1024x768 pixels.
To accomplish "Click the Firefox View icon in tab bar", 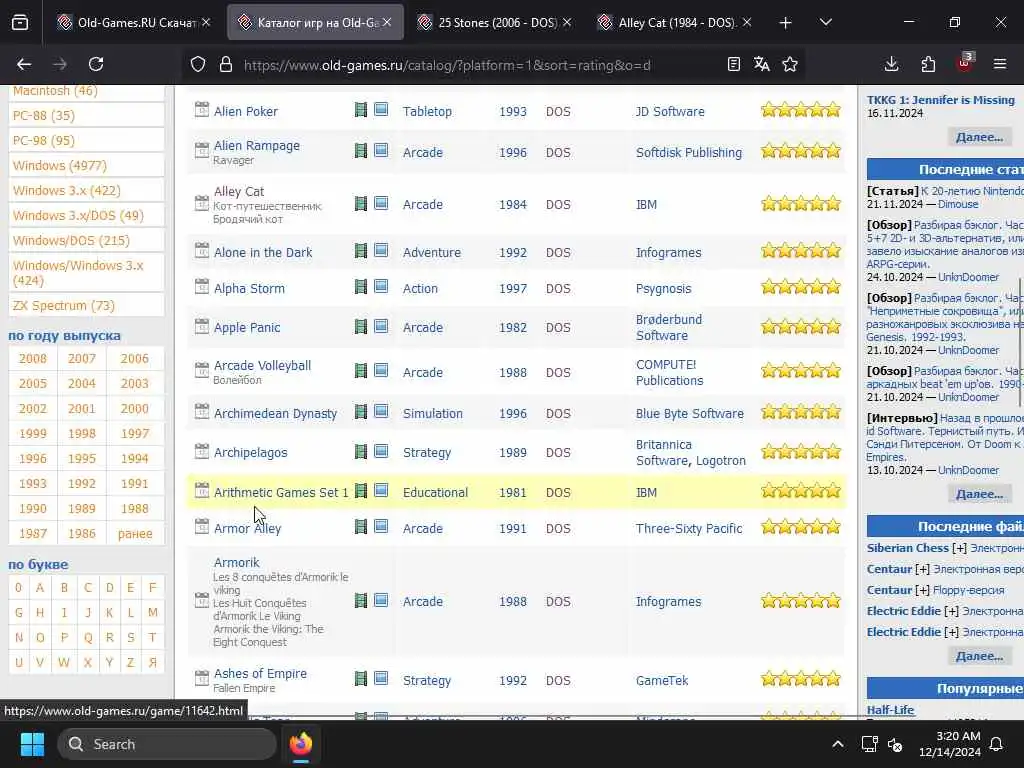I will coord(20,22).
